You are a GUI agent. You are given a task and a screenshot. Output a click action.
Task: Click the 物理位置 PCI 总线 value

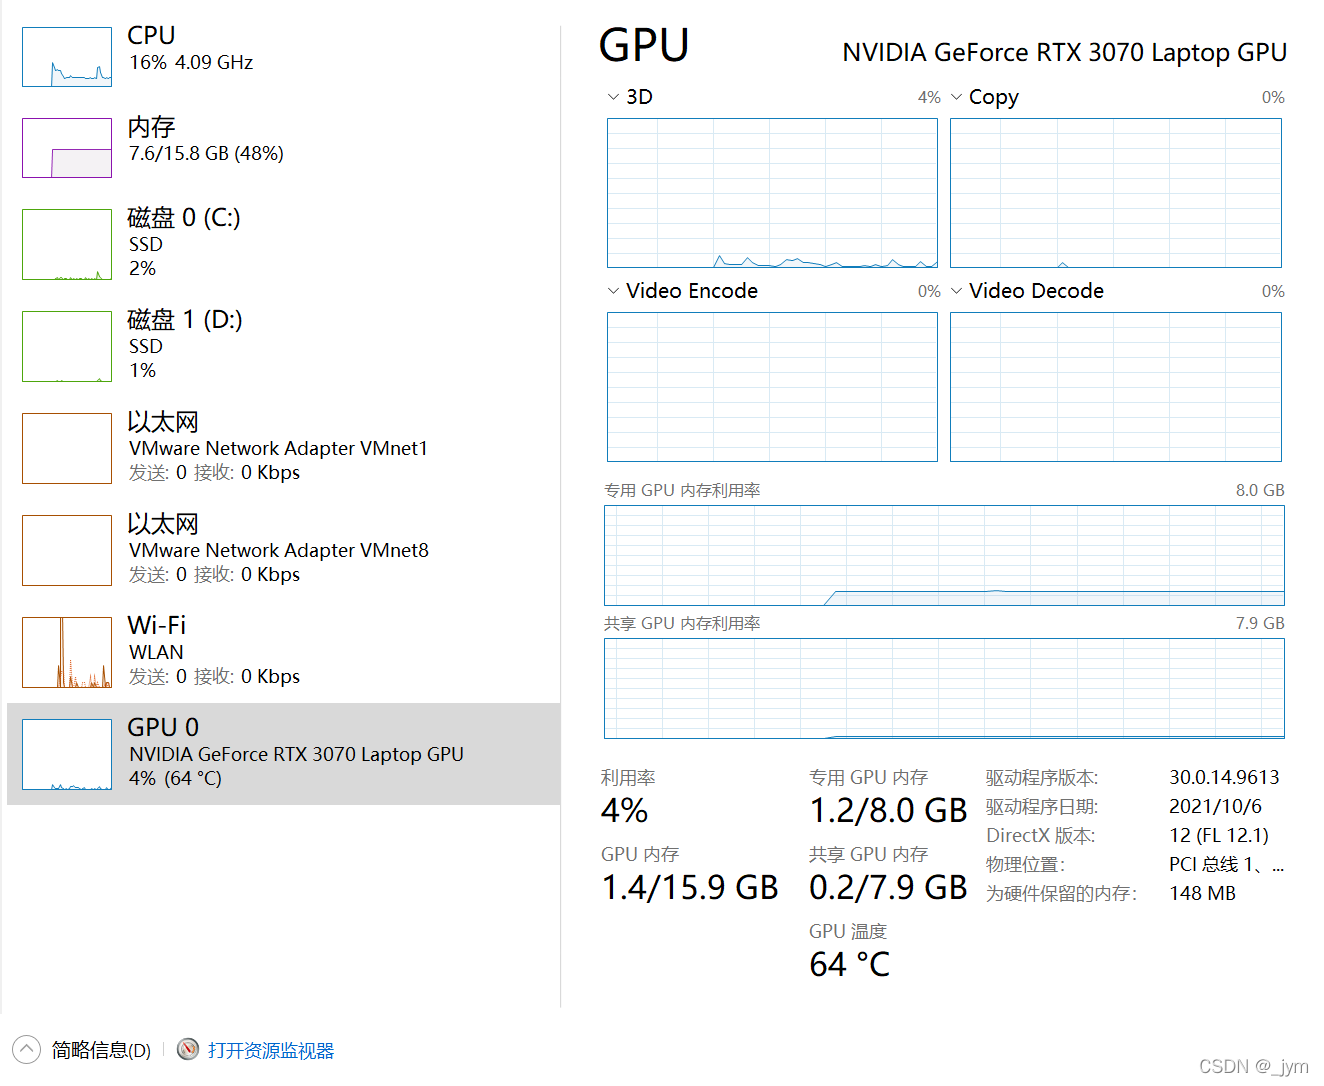click(x=1226, y=864)
